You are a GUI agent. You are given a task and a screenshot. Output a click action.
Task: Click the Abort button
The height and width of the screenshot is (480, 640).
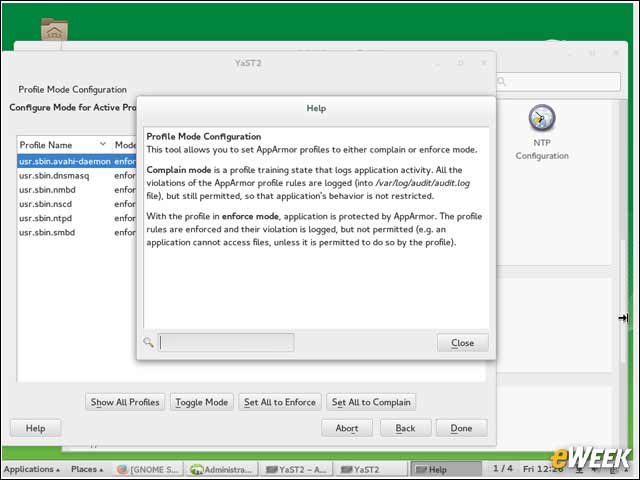point(347,428)
